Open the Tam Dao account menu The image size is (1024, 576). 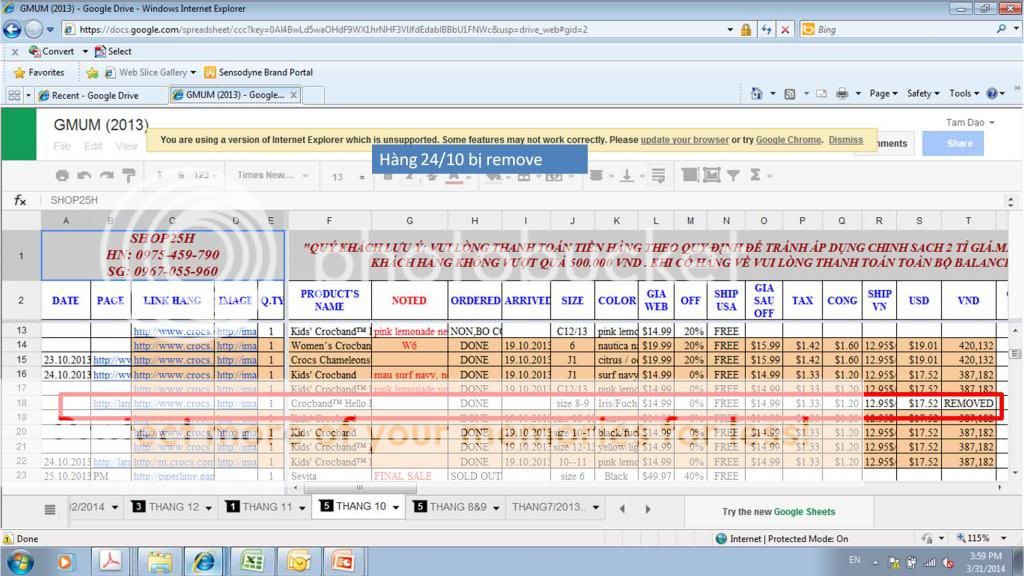964,123
